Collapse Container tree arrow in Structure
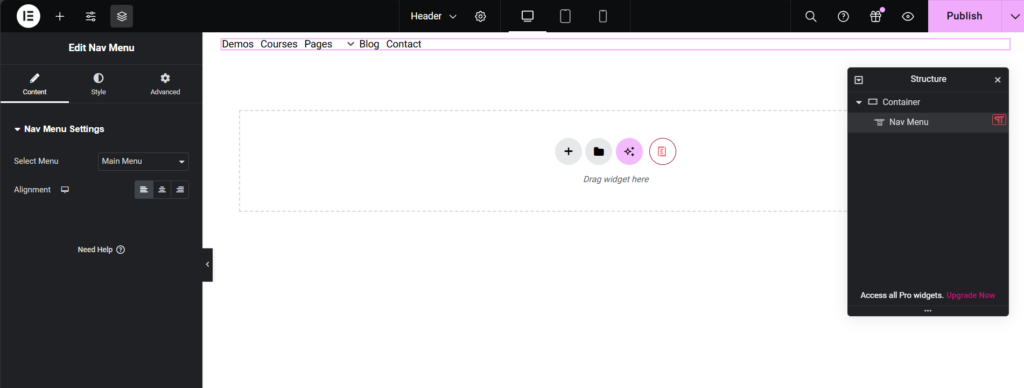 [859, 103]
